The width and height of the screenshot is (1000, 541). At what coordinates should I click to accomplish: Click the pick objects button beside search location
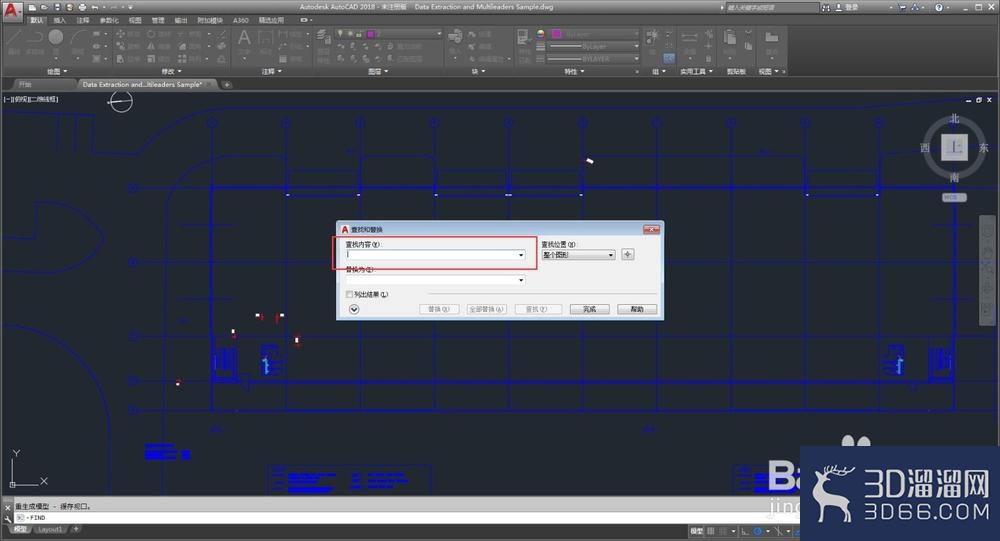[628, 254]
